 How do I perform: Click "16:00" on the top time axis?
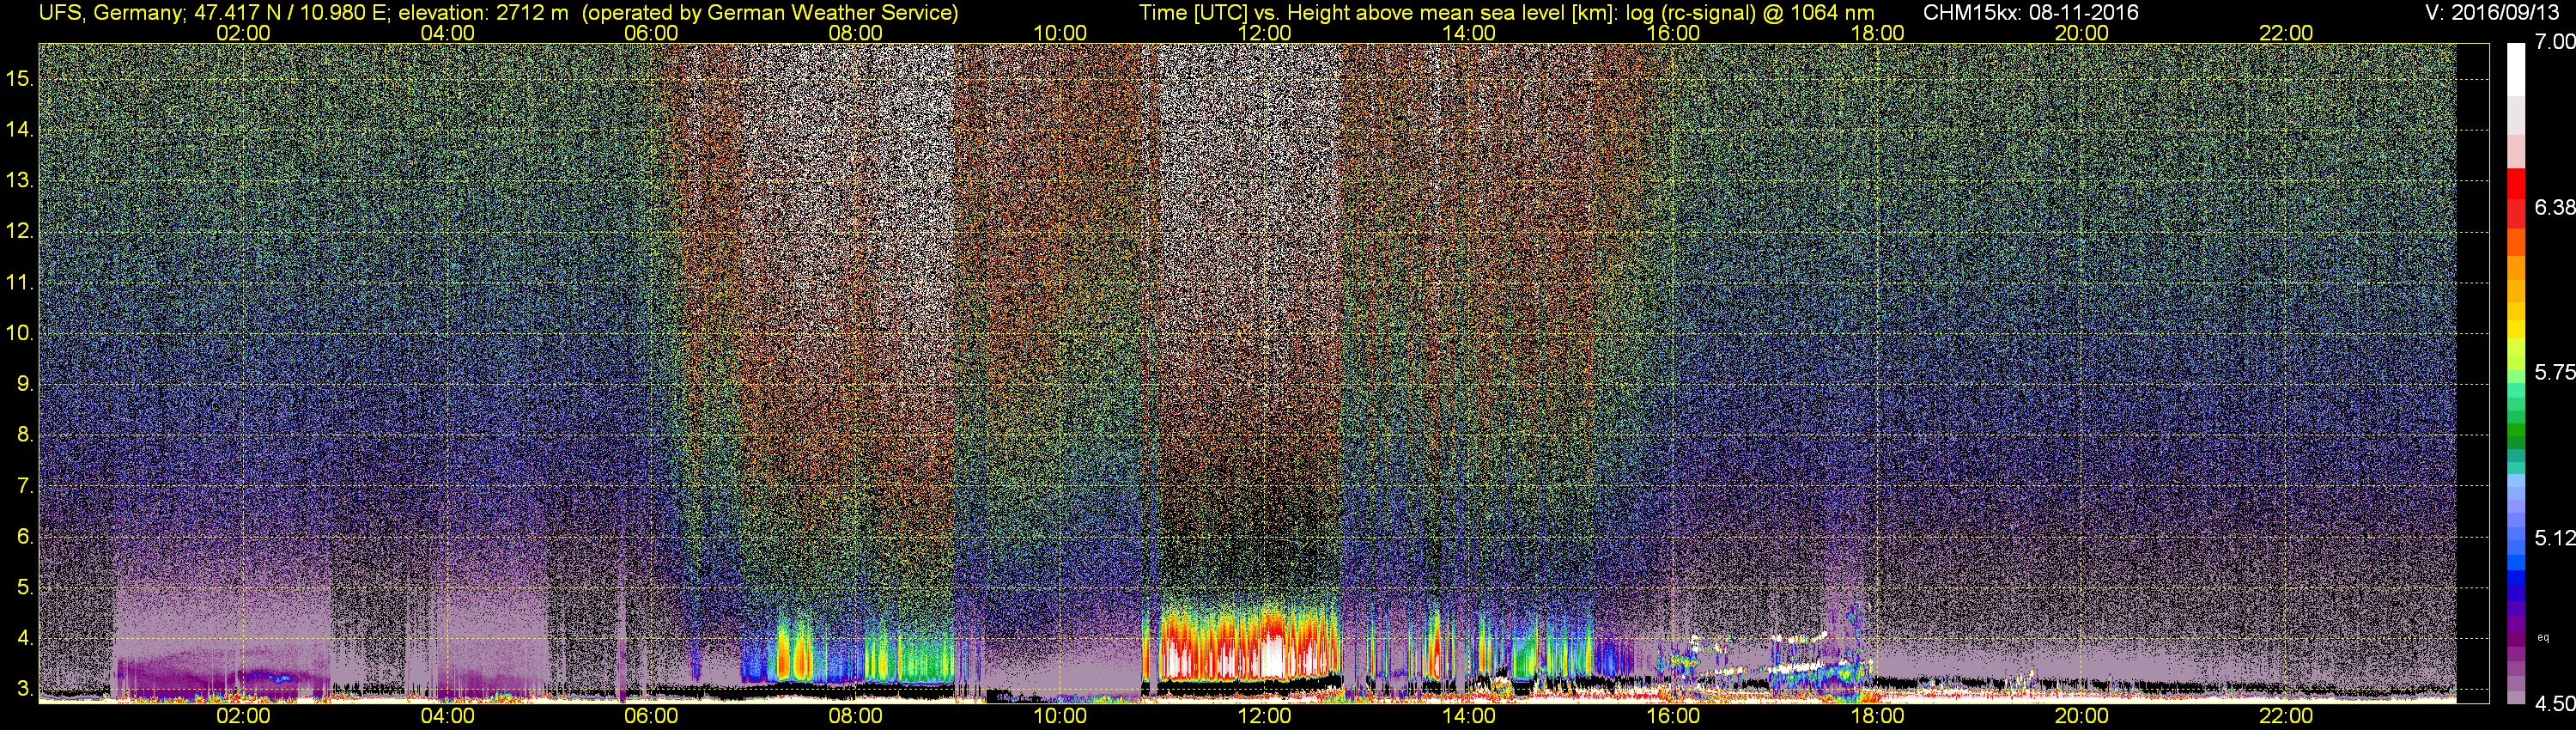coord(1673,32)
